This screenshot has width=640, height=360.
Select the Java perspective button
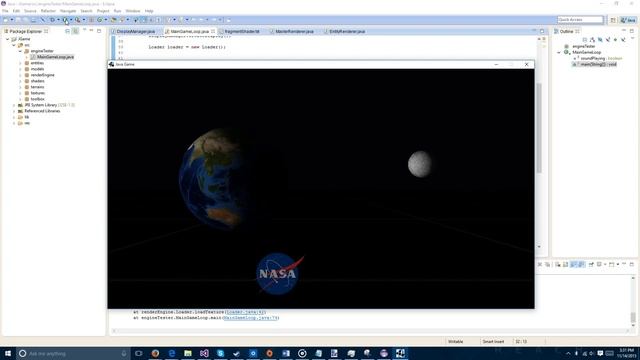(628, 20)
